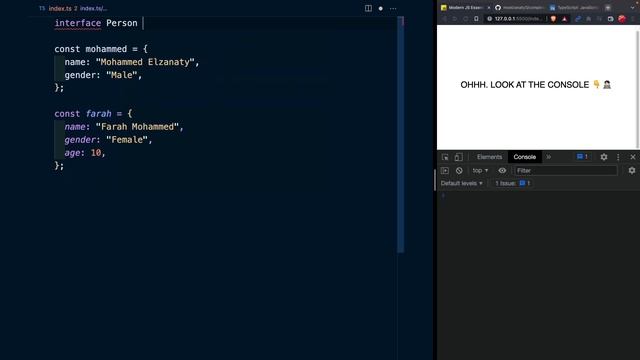Click the farah variable name
The image size is (640, 360).
(x=98, y=114)
